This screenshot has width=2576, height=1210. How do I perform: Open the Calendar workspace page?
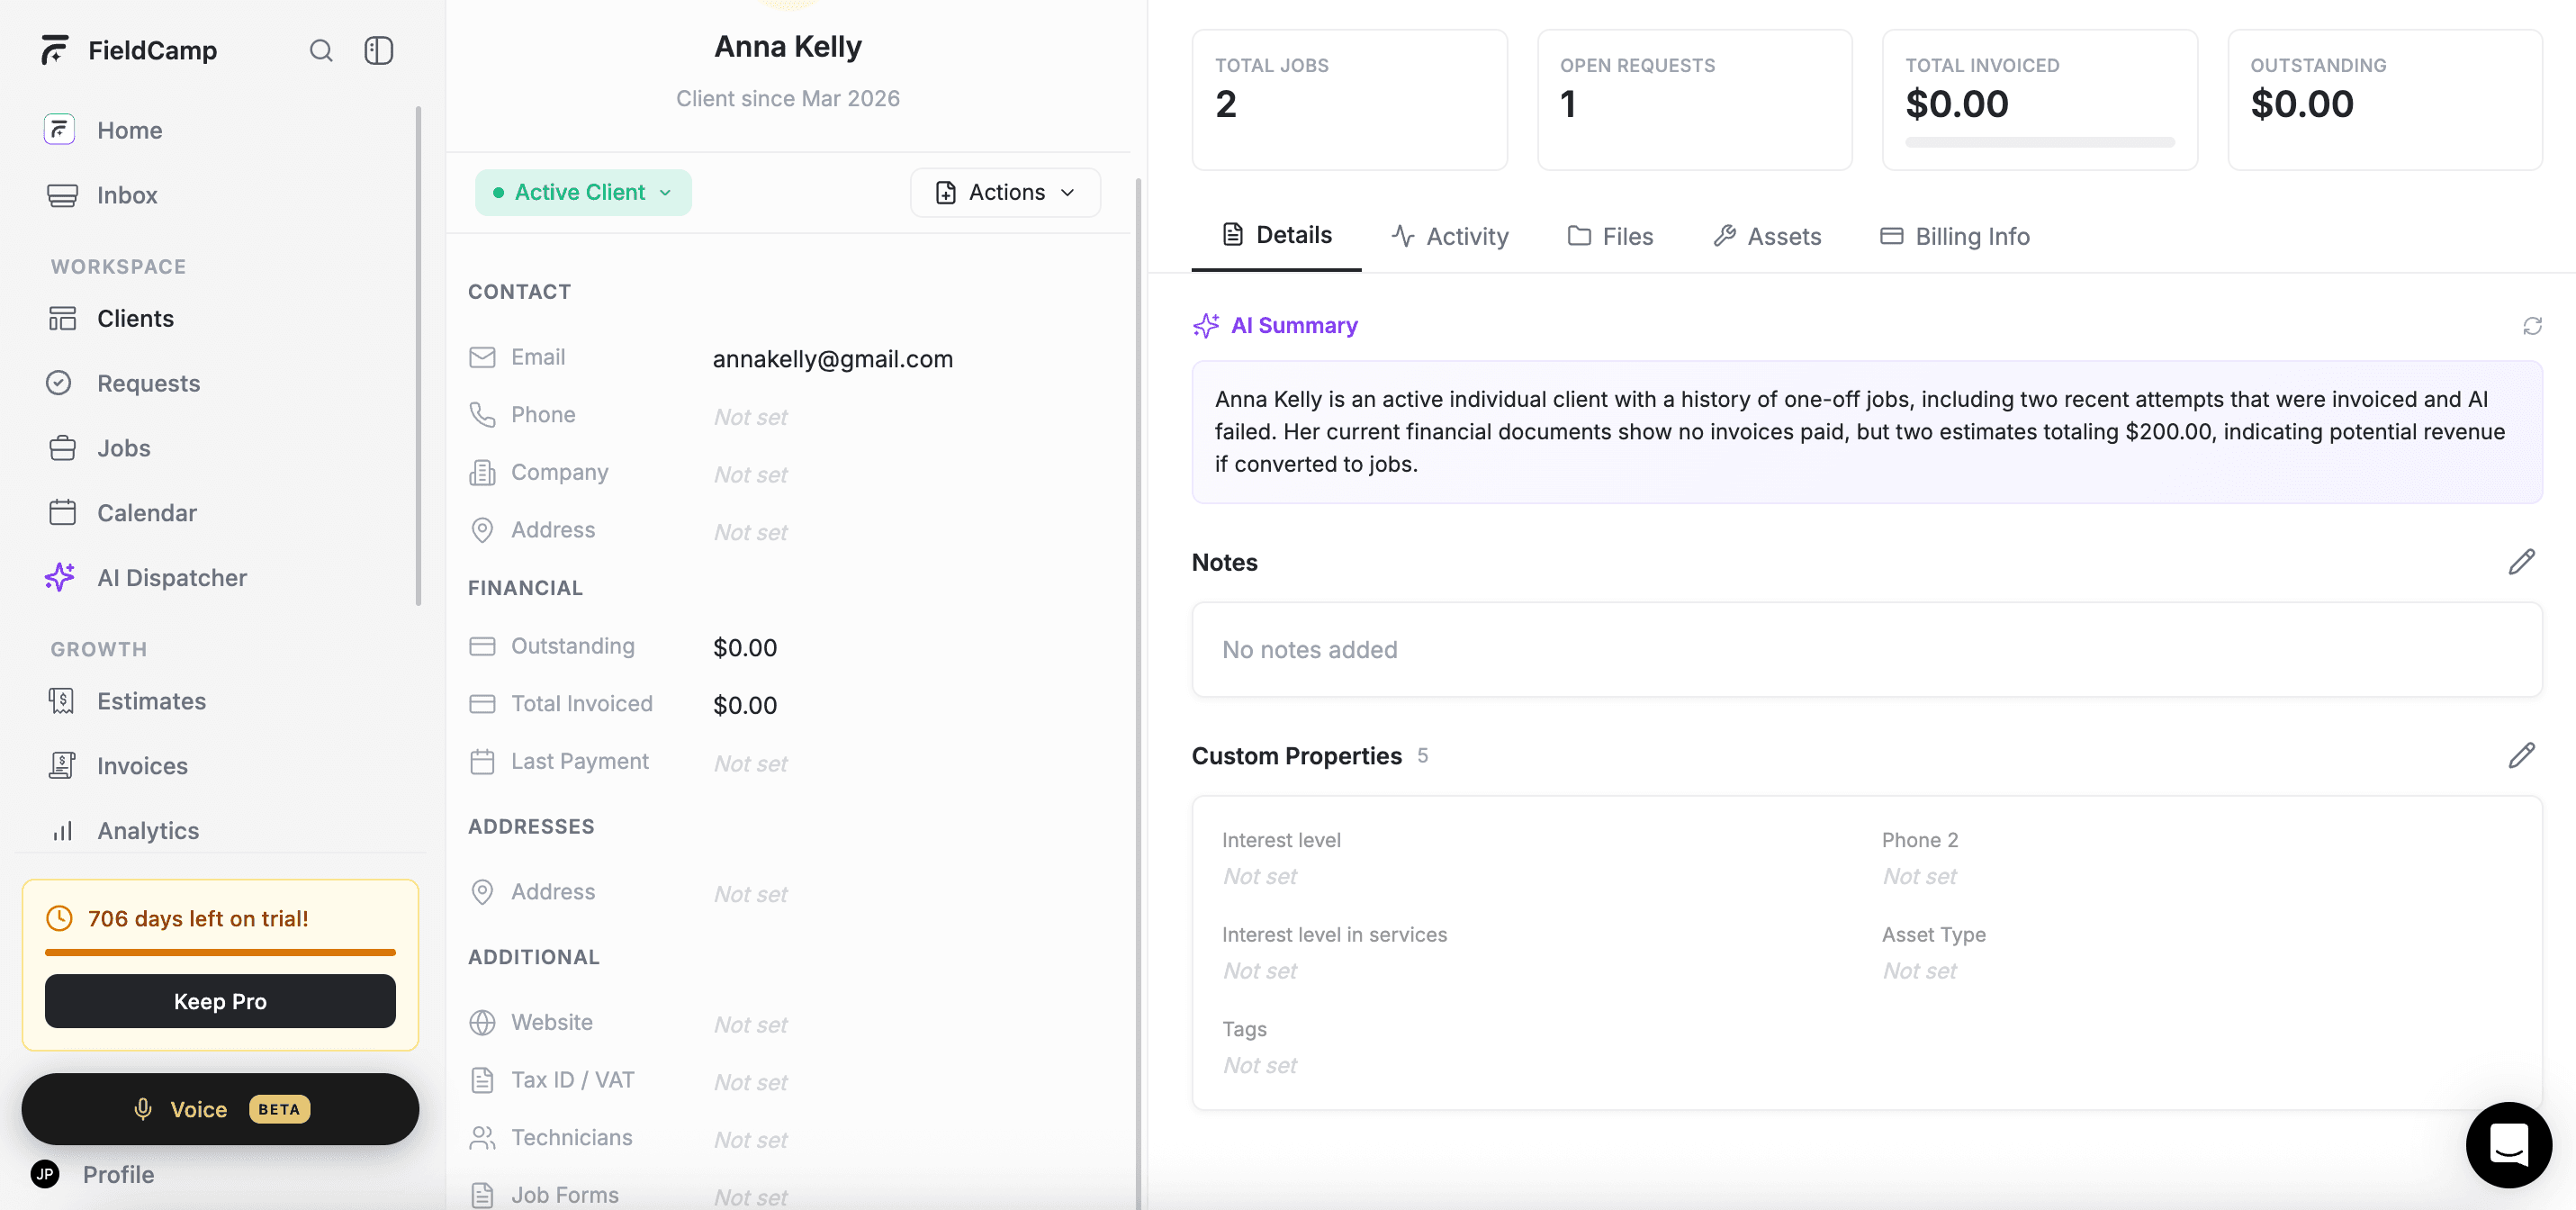pyautogui.click(x=146, y=513)
